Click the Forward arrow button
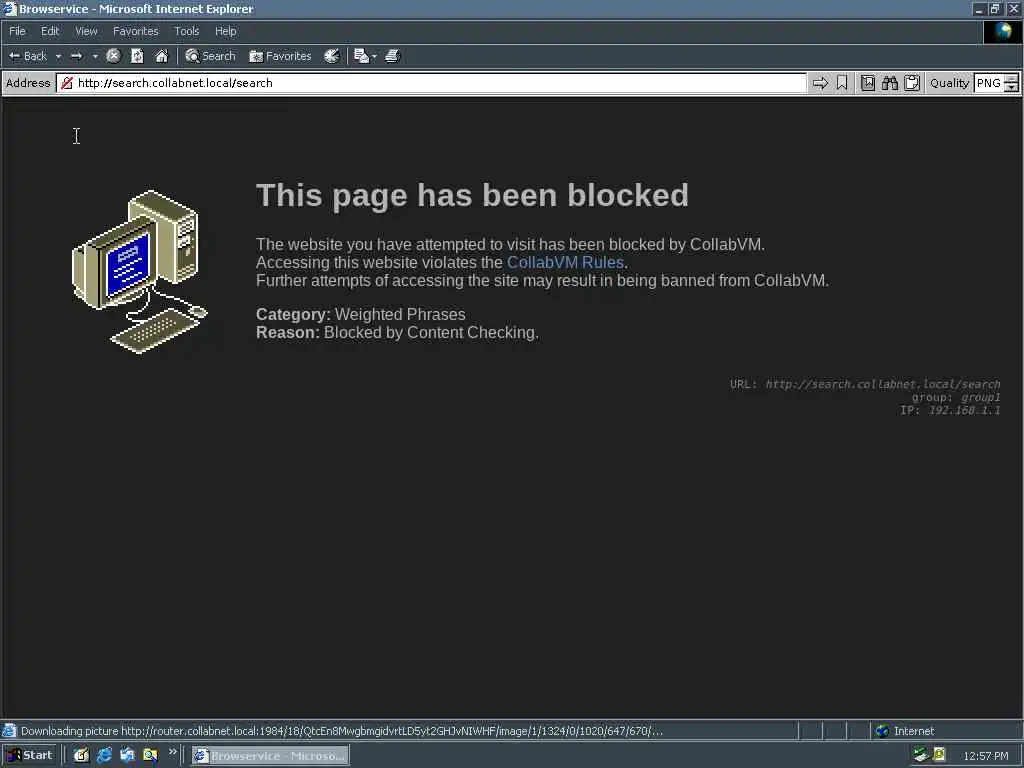 click(x=76, y=56)
